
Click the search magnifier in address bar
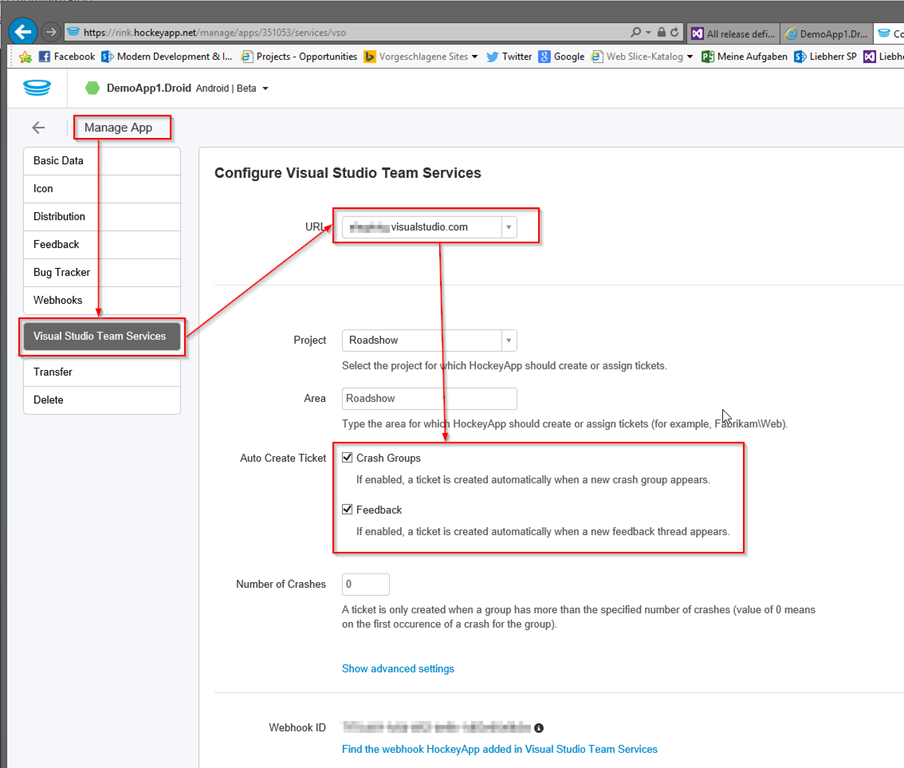(637, 32)
